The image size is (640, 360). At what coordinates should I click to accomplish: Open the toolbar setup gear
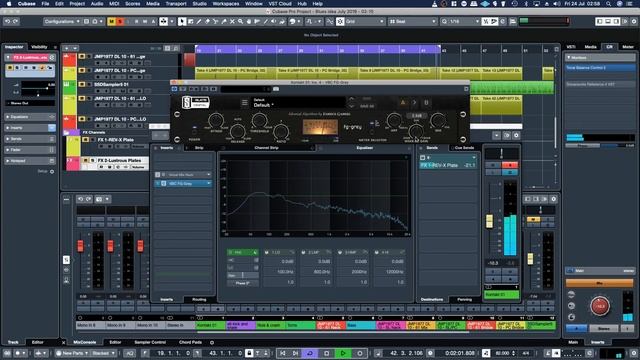tap(634, 21)
